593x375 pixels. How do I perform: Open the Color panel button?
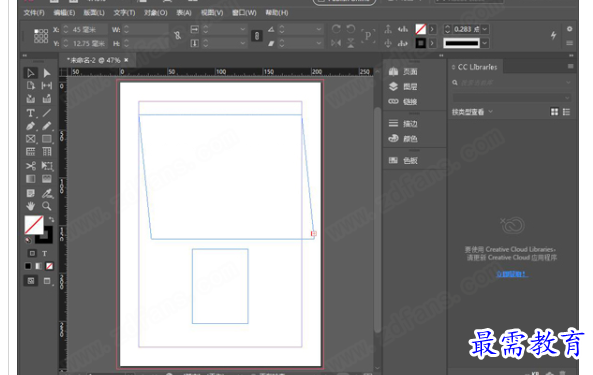(x=403, y=139)
